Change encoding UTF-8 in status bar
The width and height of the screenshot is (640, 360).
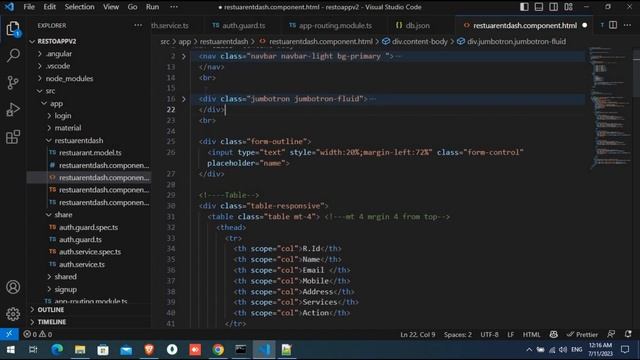pyautogui.click(x=489, y=334)
